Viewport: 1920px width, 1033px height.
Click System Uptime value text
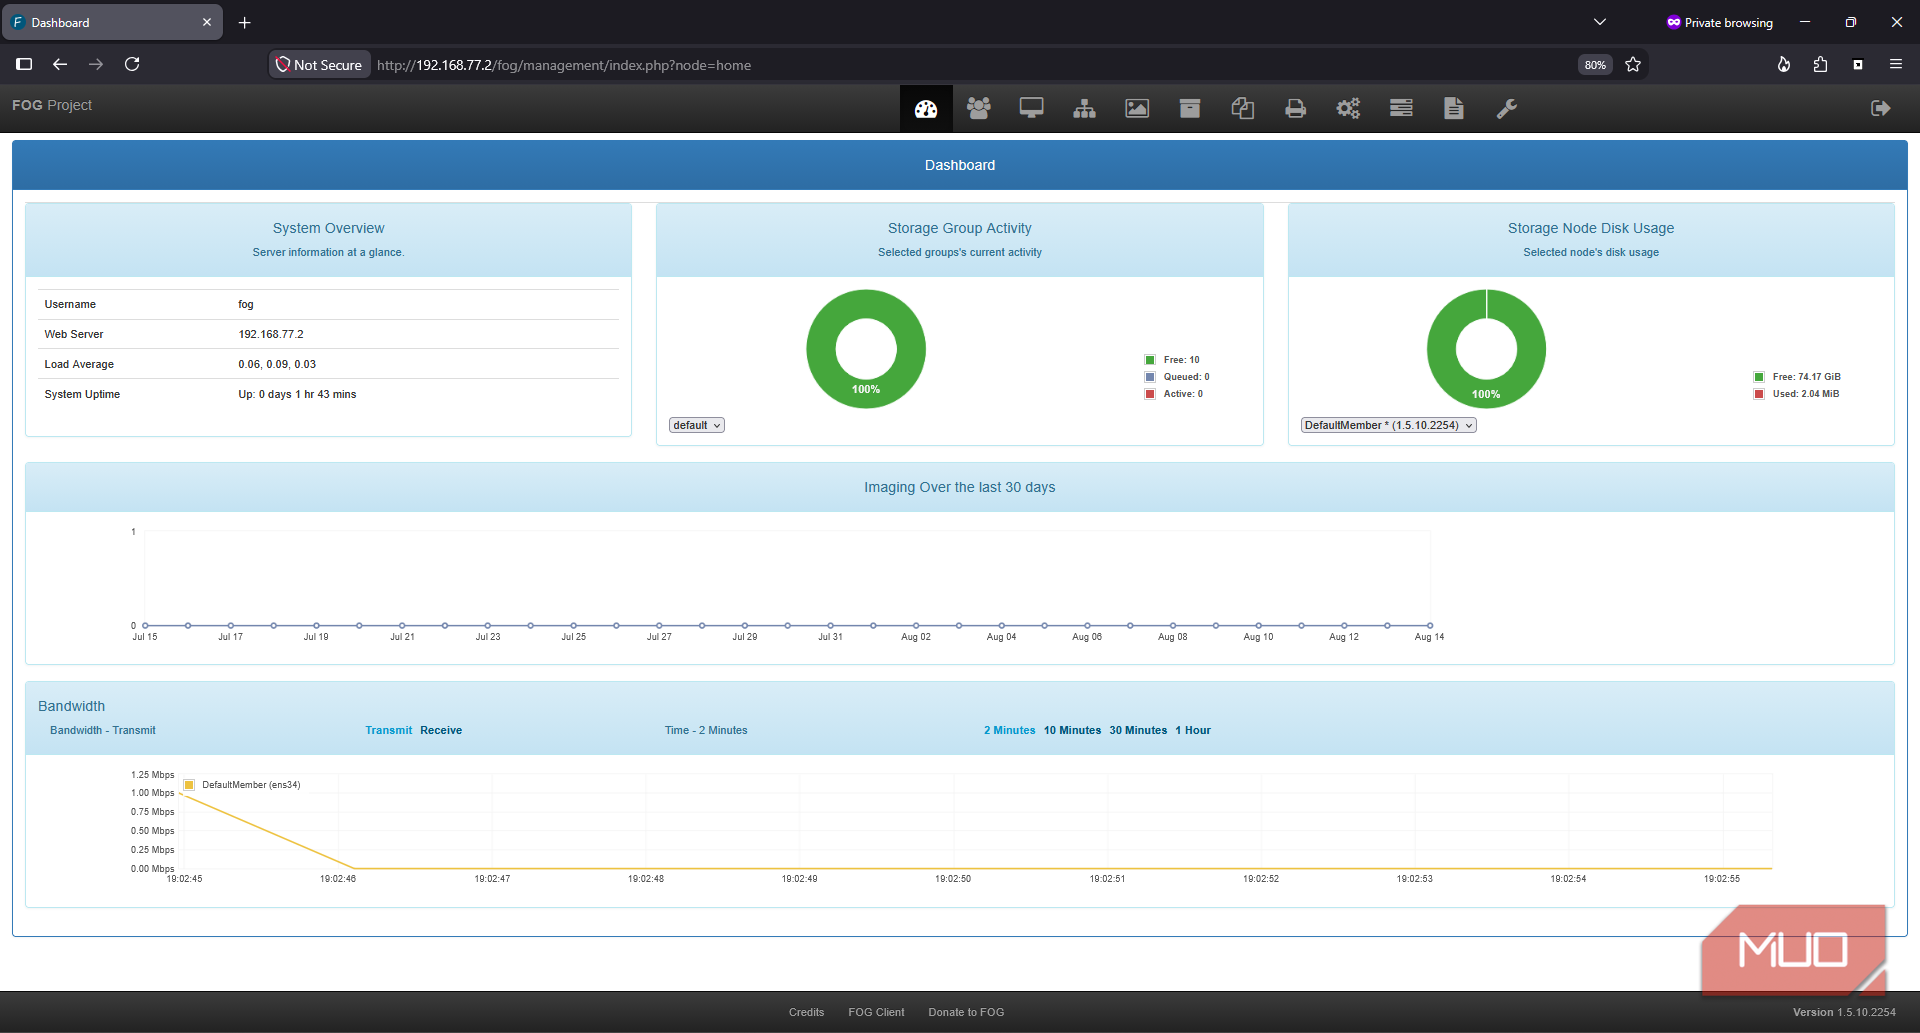(x=297, y=394)
